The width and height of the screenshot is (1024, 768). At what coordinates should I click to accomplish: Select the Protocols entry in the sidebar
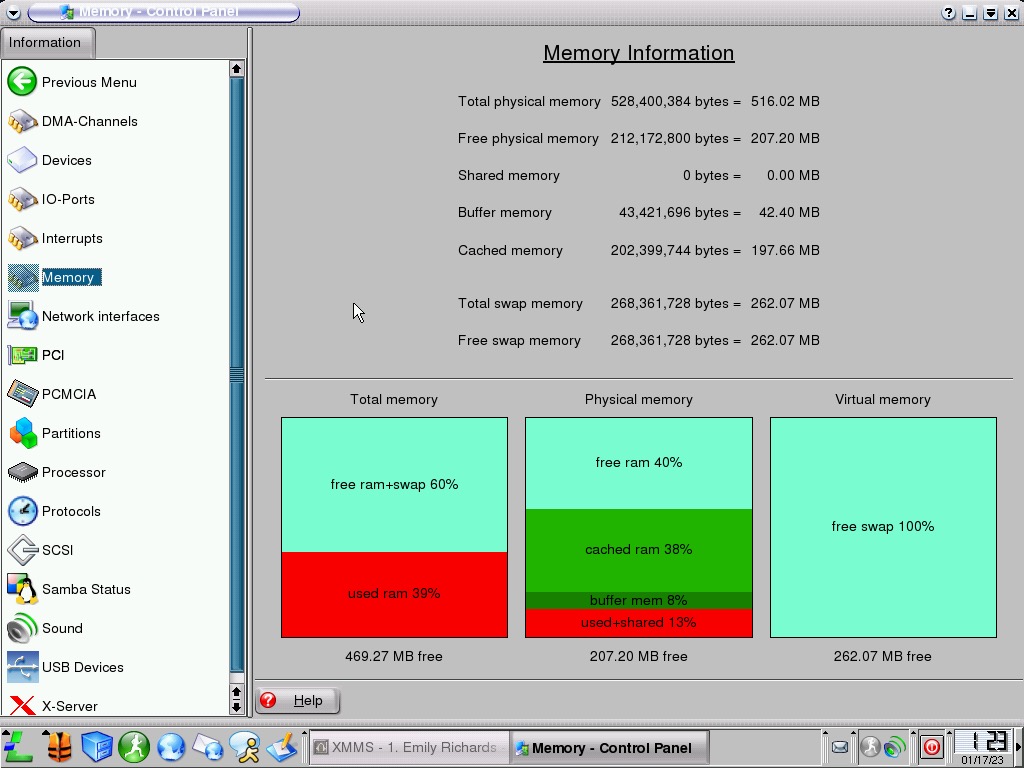coord(71,511)
